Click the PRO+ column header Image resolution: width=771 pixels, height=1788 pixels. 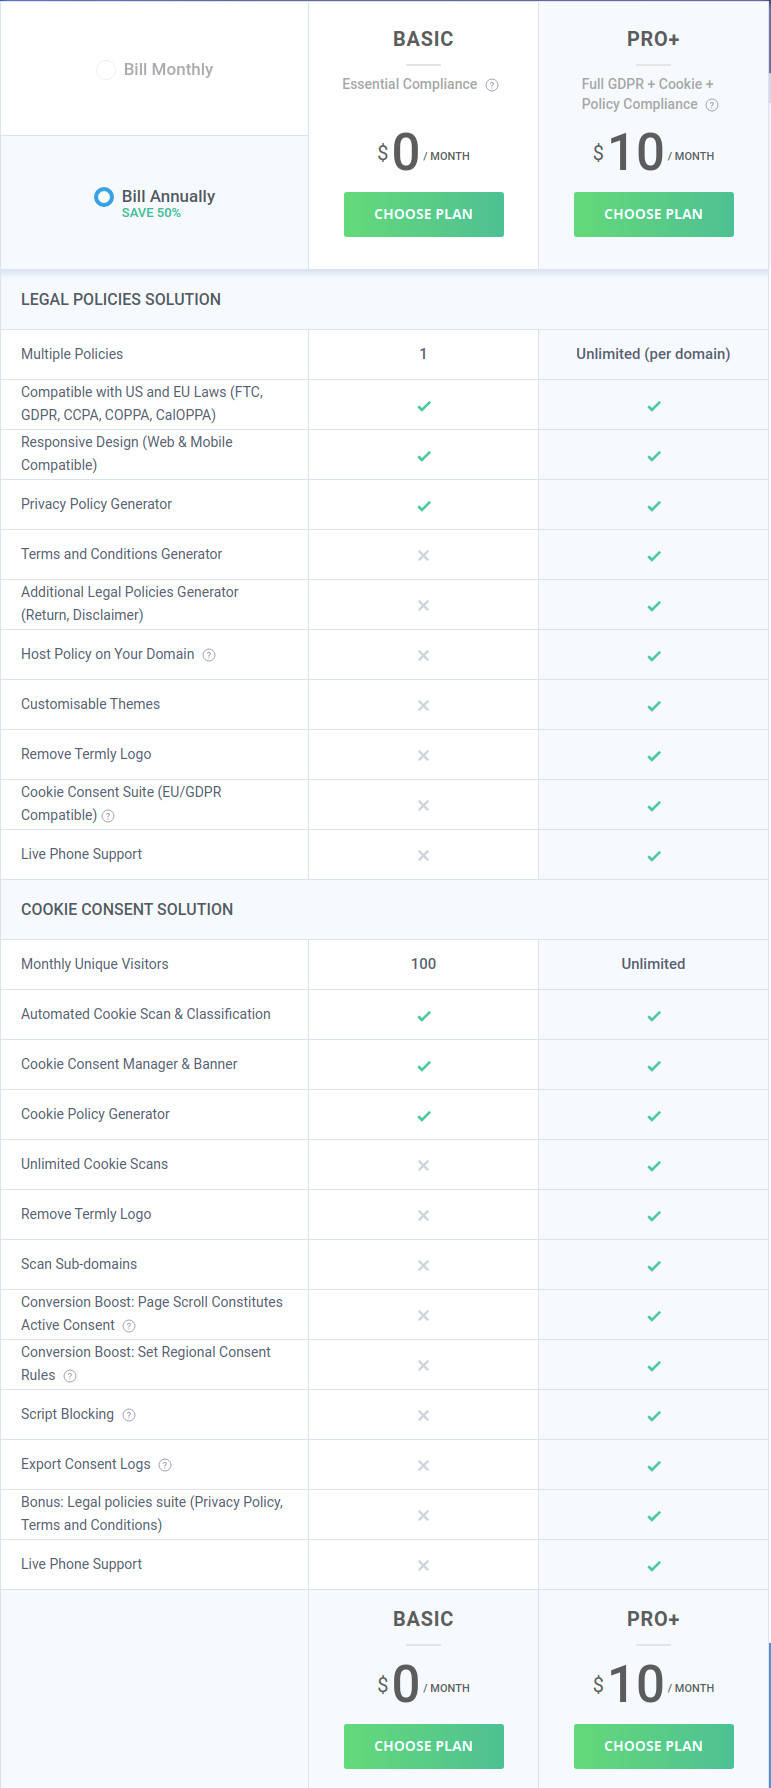pyautogui.click(x=653, y=38)
